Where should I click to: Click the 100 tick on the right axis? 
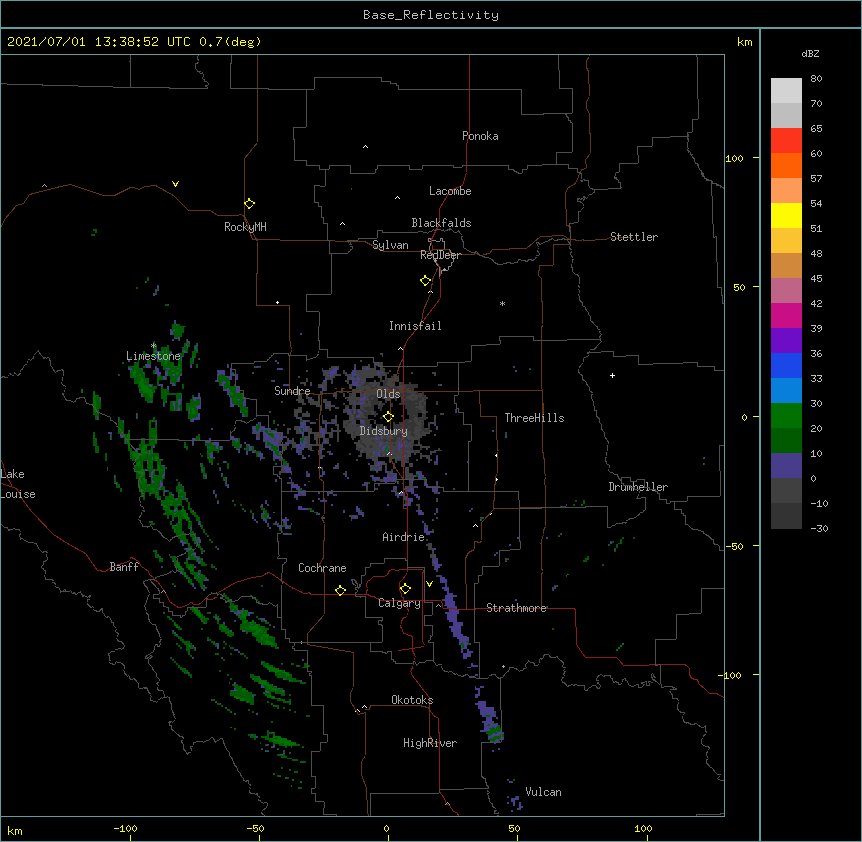[734, 158]
